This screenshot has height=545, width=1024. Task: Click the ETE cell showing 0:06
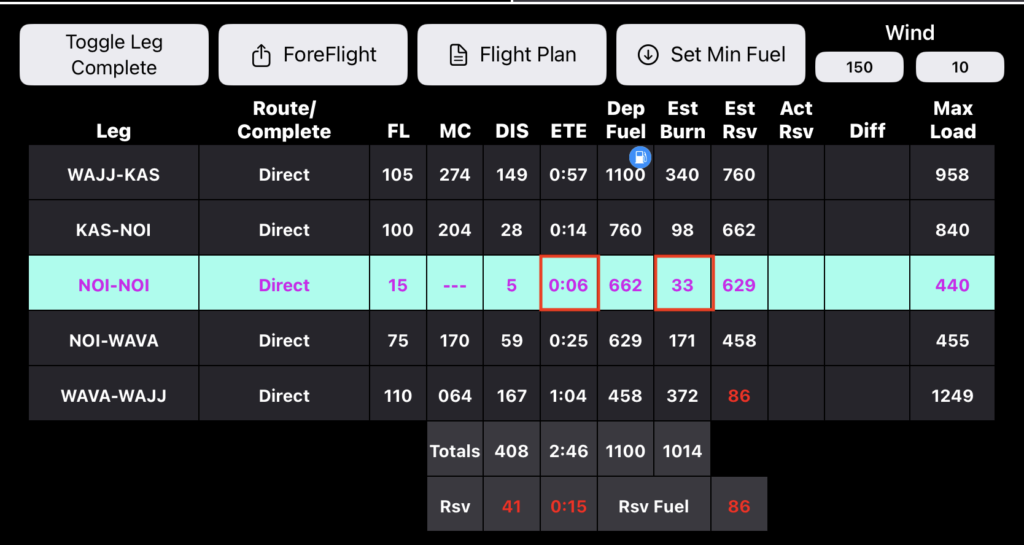569,285
